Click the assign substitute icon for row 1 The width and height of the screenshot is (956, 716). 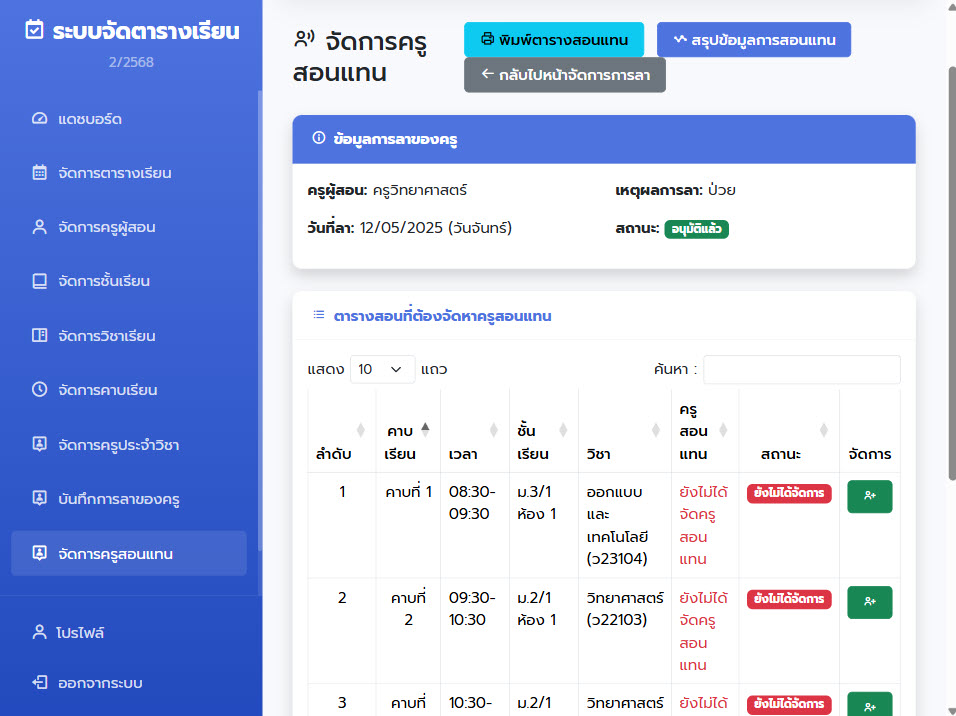869,496
